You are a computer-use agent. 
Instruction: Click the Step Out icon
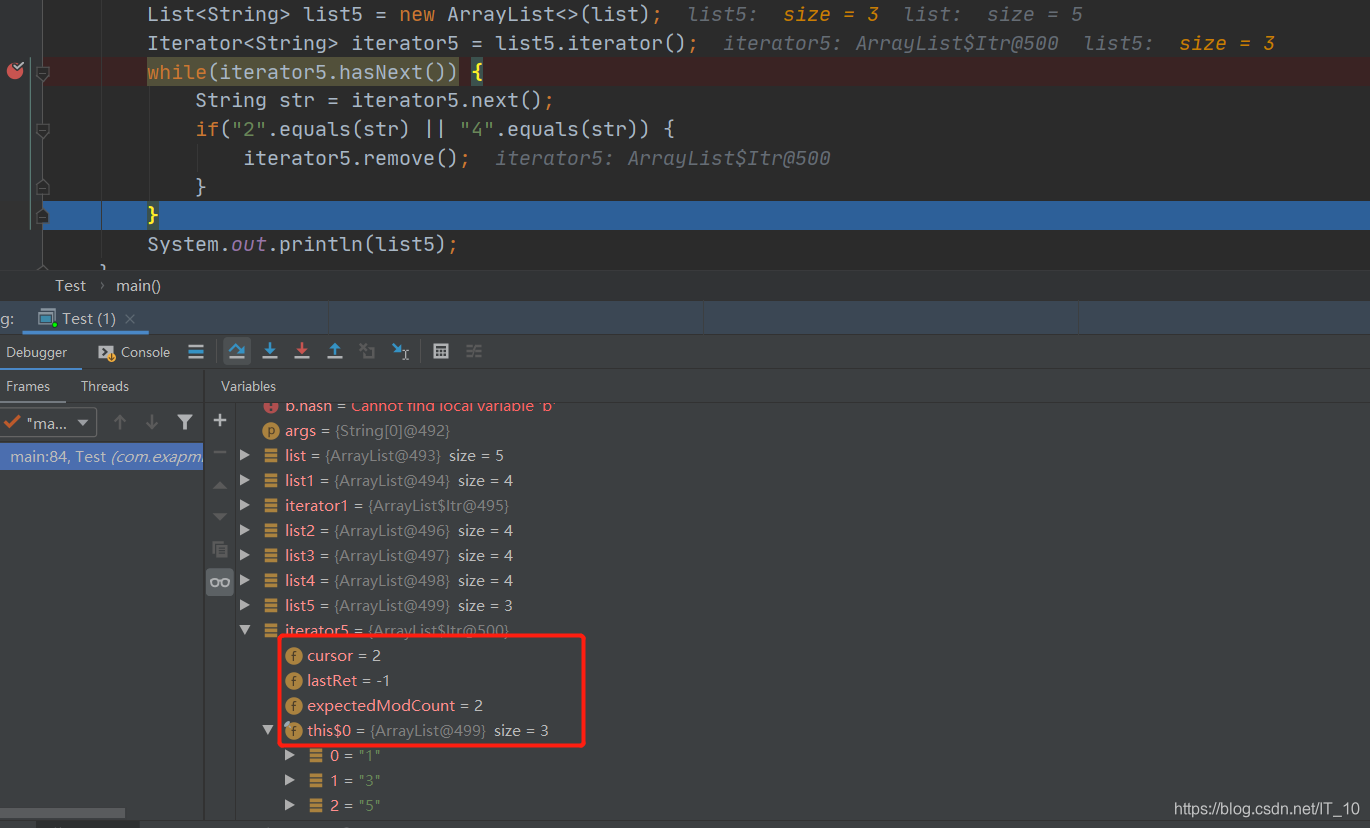point(335,351)
